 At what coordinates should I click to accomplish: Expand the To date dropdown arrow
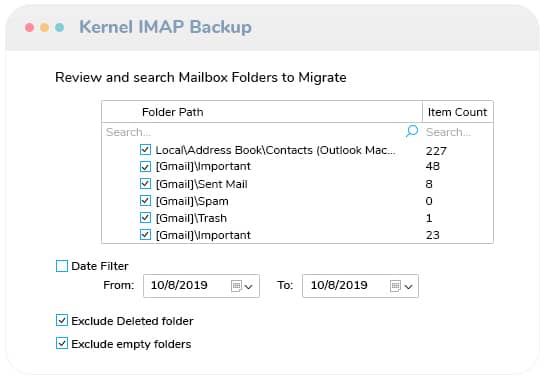click(408, 287)
